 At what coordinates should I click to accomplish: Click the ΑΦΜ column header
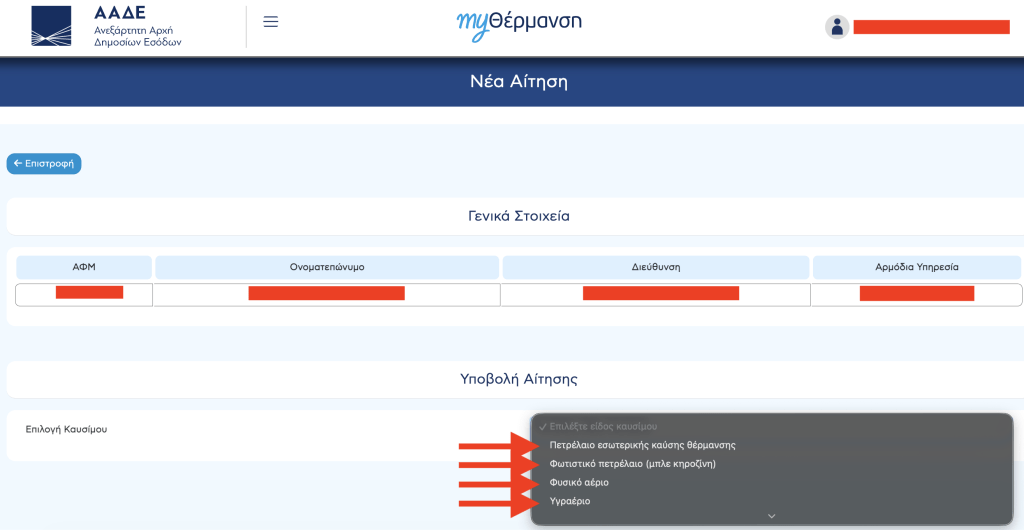coord(84,268)
